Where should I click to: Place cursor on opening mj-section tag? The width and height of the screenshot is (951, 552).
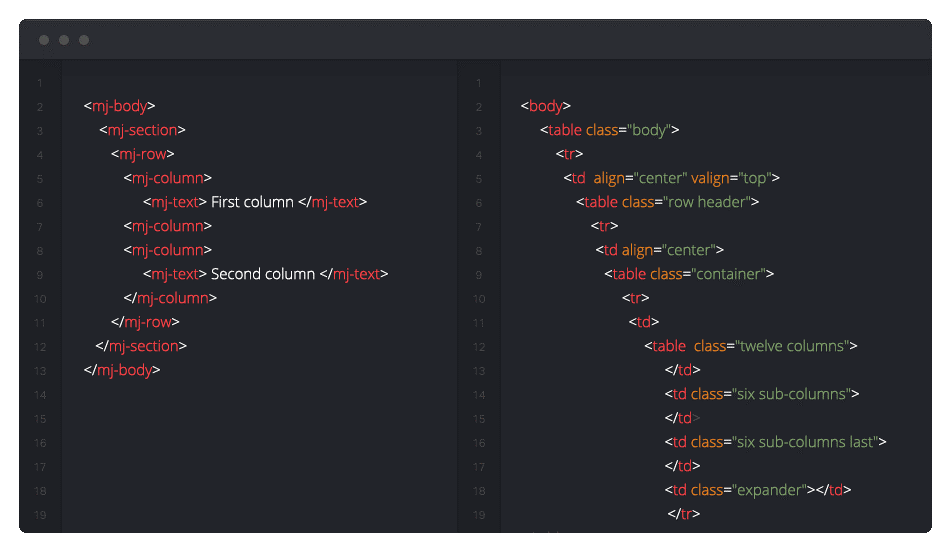tap(142, 130)
